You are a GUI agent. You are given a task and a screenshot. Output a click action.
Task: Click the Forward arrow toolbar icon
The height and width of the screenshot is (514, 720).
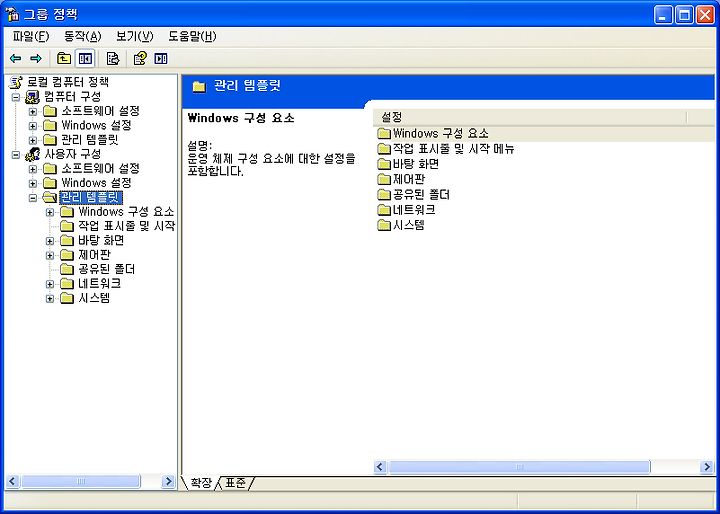(35, 58)
